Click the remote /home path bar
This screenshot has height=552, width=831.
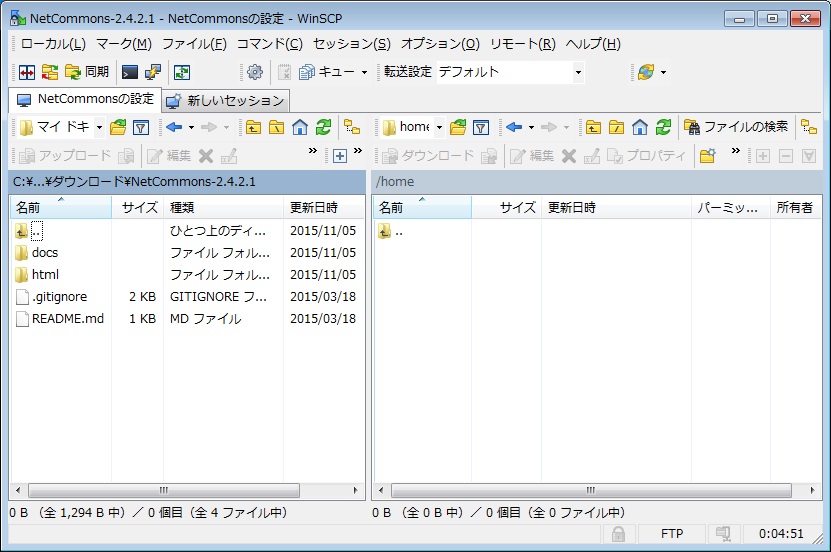[597, 182]
